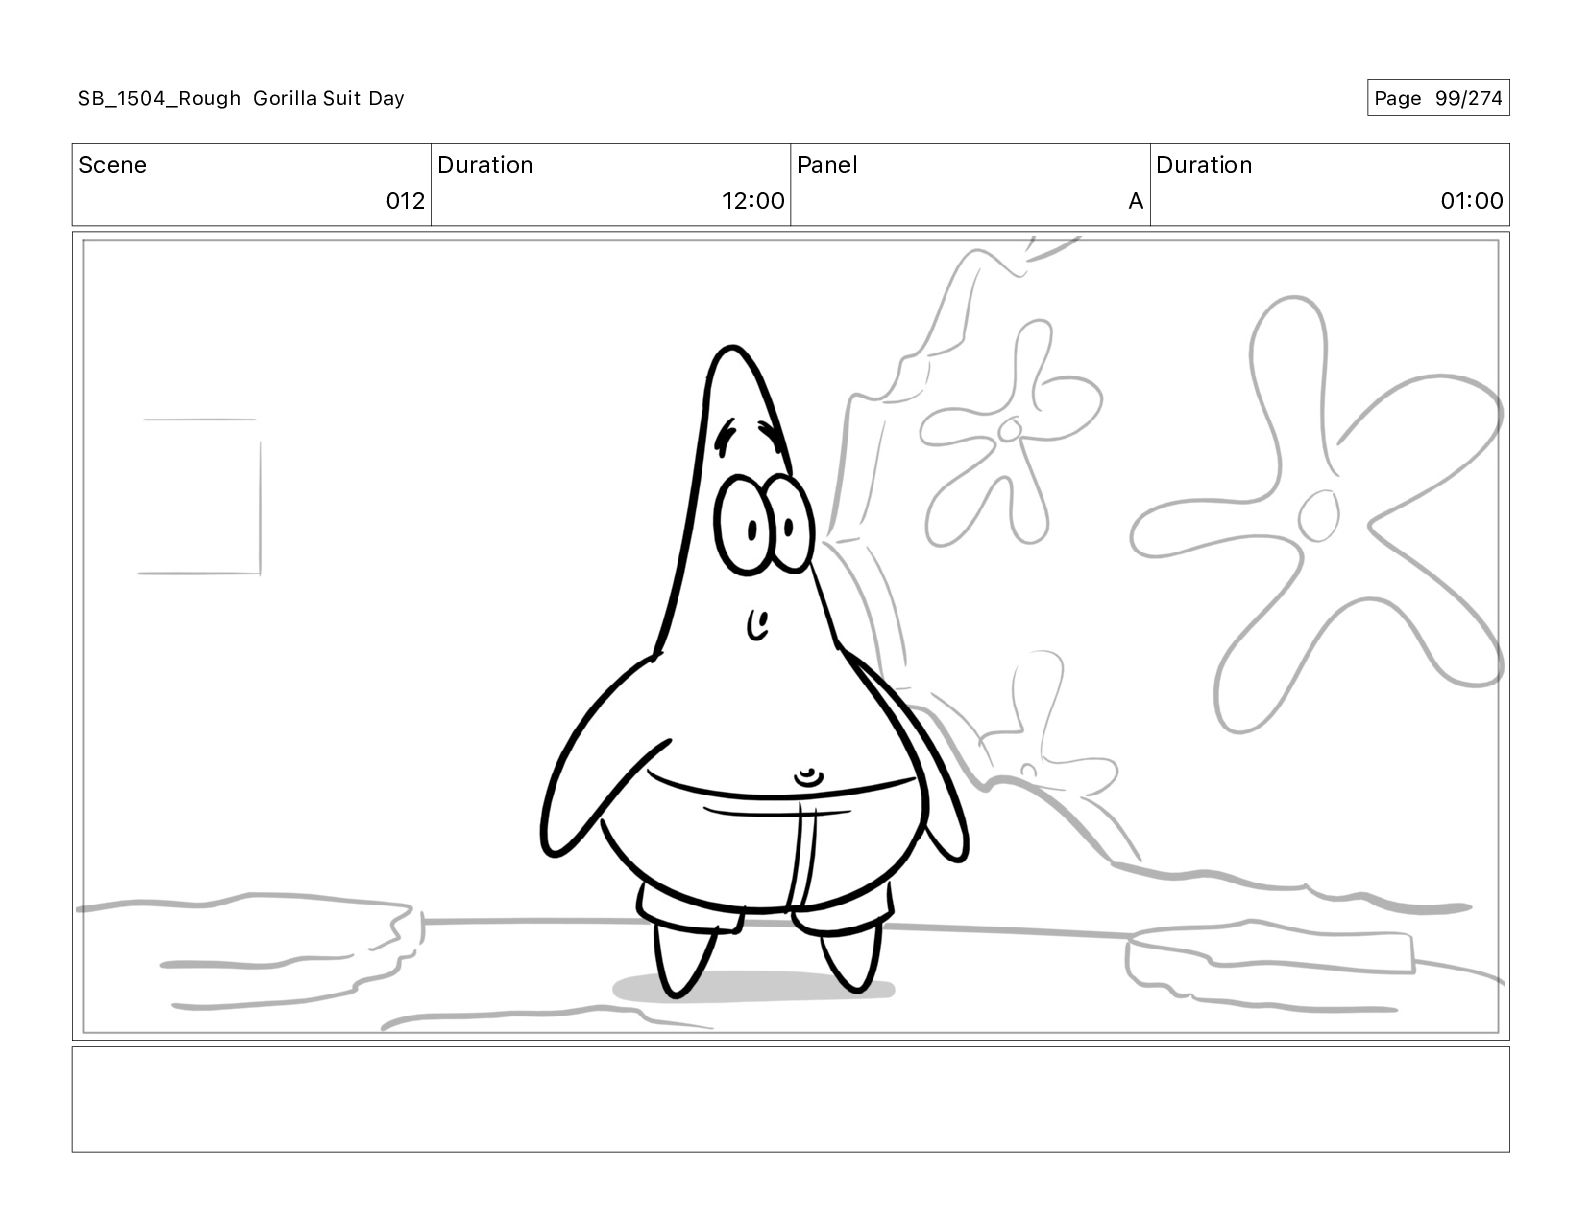This screenshot has width=1584, height=1224.
Task: Click the Duration label next to the Panel cell
Action: pyautogui.click(x=1204, y=165)
